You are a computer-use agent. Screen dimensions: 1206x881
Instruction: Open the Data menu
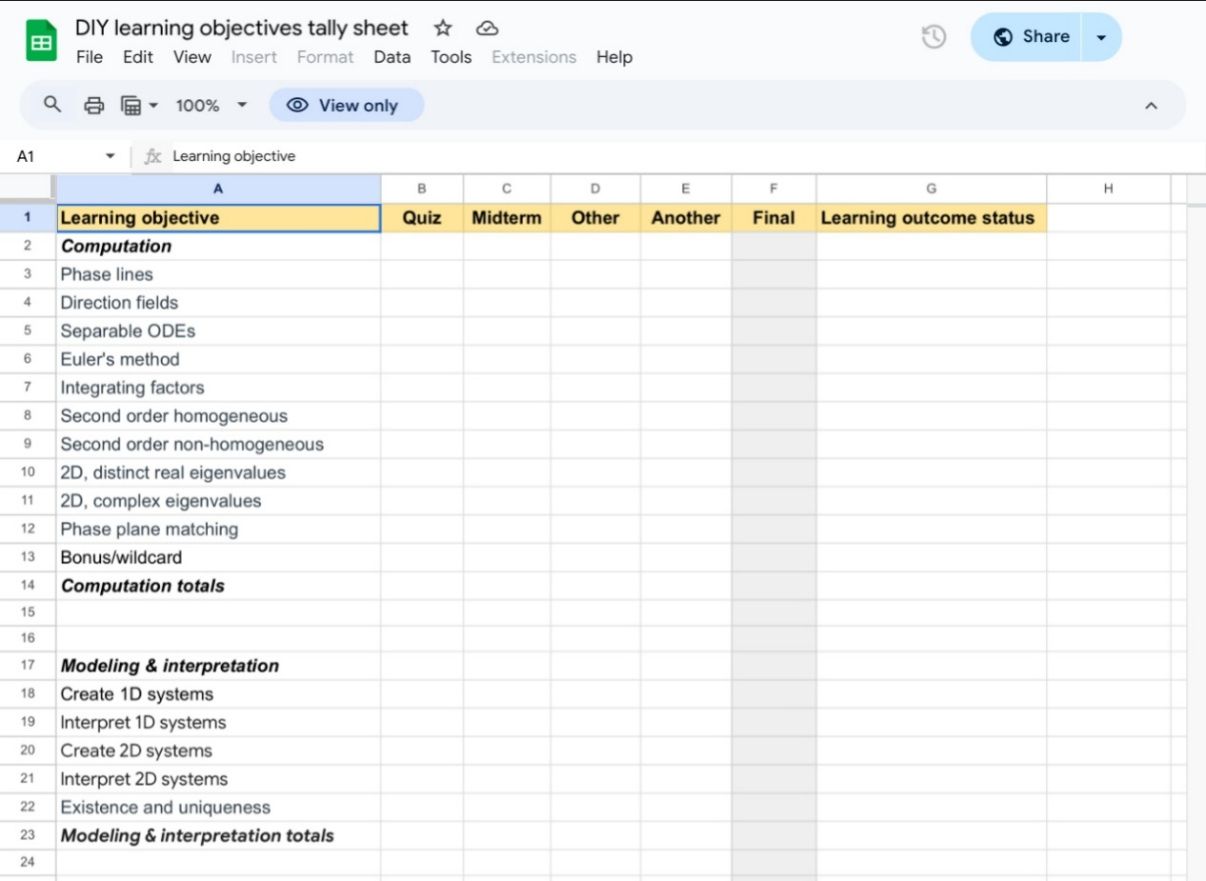click(392, 57)
